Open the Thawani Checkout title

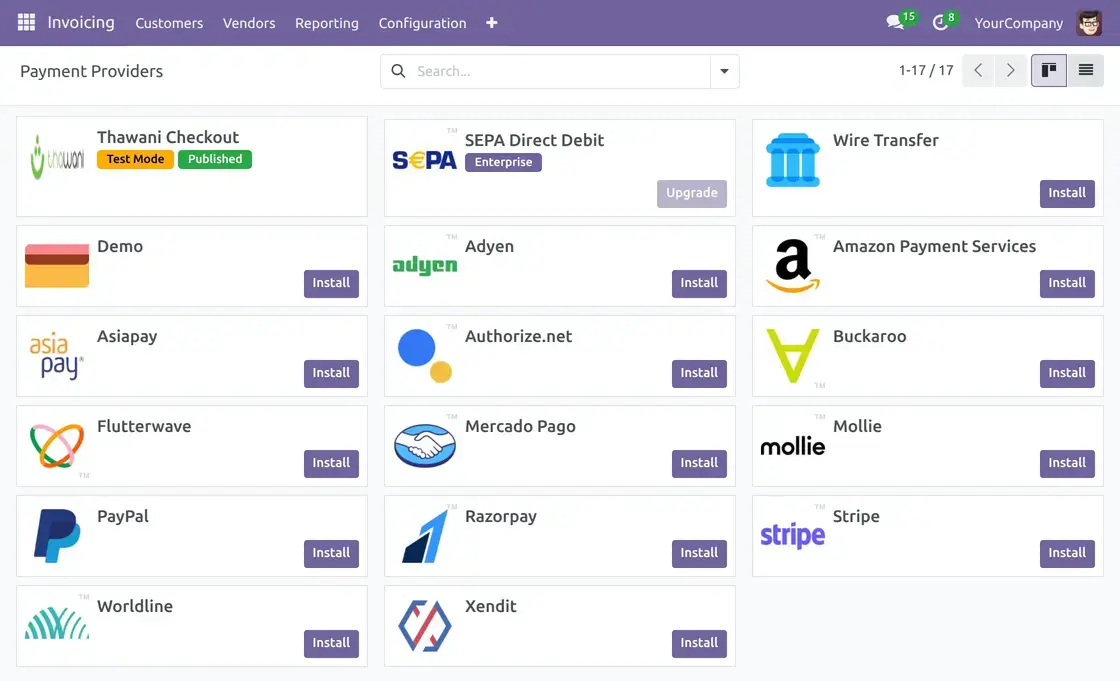coord(168,137)
